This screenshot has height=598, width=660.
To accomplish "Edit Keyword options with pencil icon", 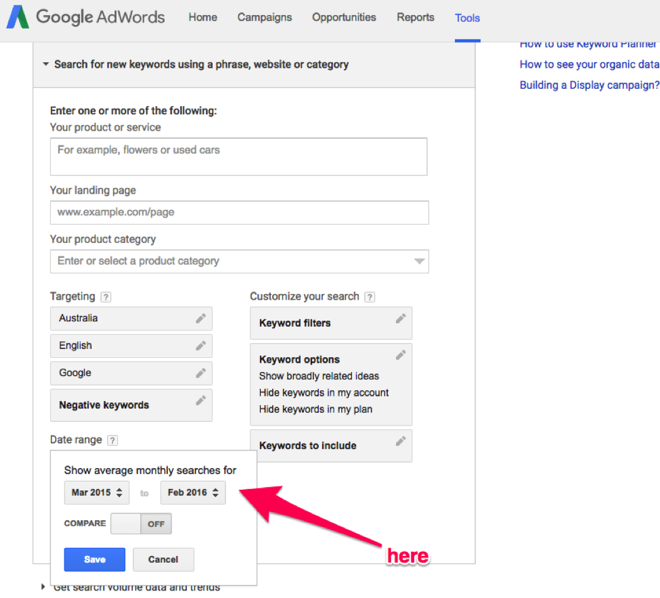I will 401,355.
